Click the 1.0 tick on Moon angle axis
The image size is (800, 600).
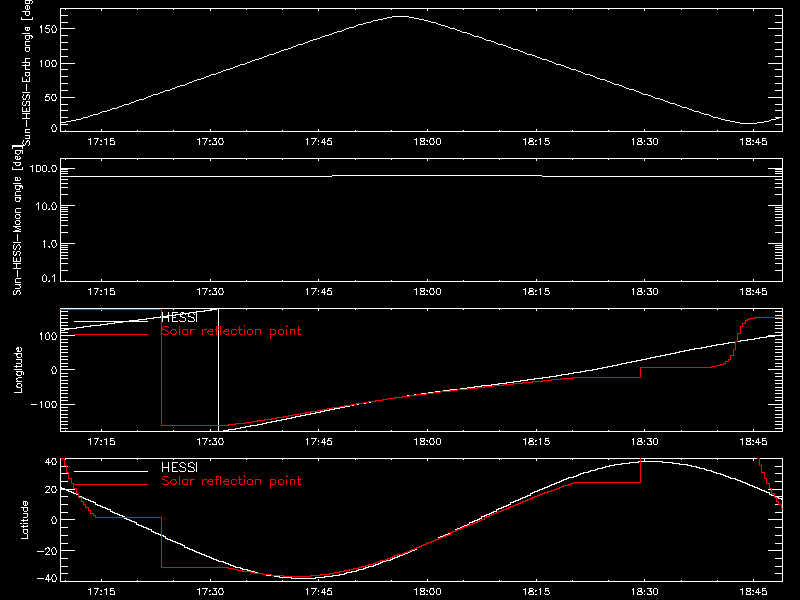pyautogui.click(x=49, y=244)
